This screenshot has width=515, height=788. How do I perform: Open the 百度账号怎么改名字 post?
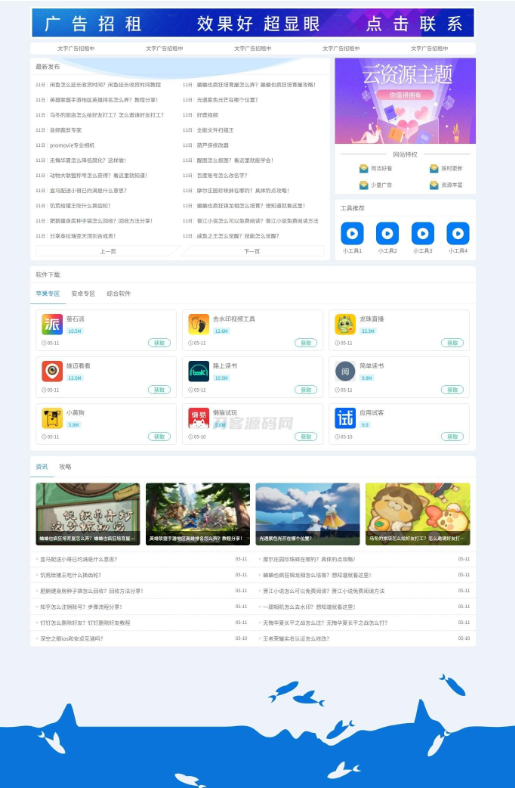pos(222,175)
